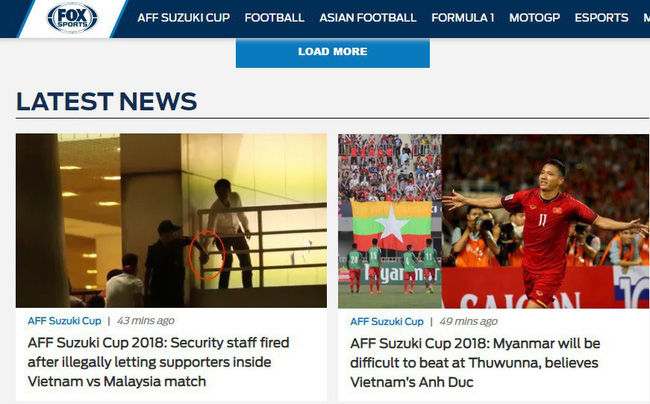Select MotoGP in the navigation bar
The width and height of the screenshot is (650, 404).
click(x=534, y=18)
